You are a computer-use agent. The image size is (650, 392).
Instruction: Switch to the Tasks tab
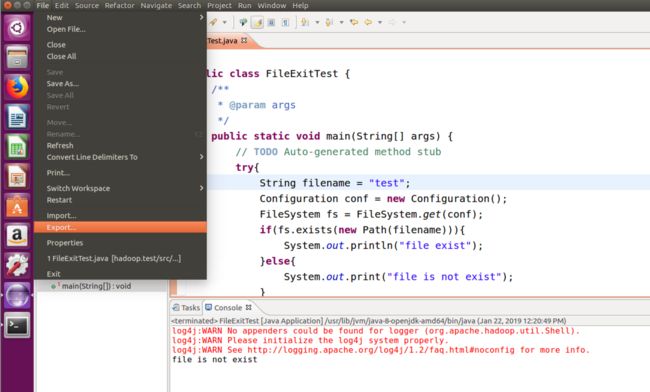[x=186, y=307]
